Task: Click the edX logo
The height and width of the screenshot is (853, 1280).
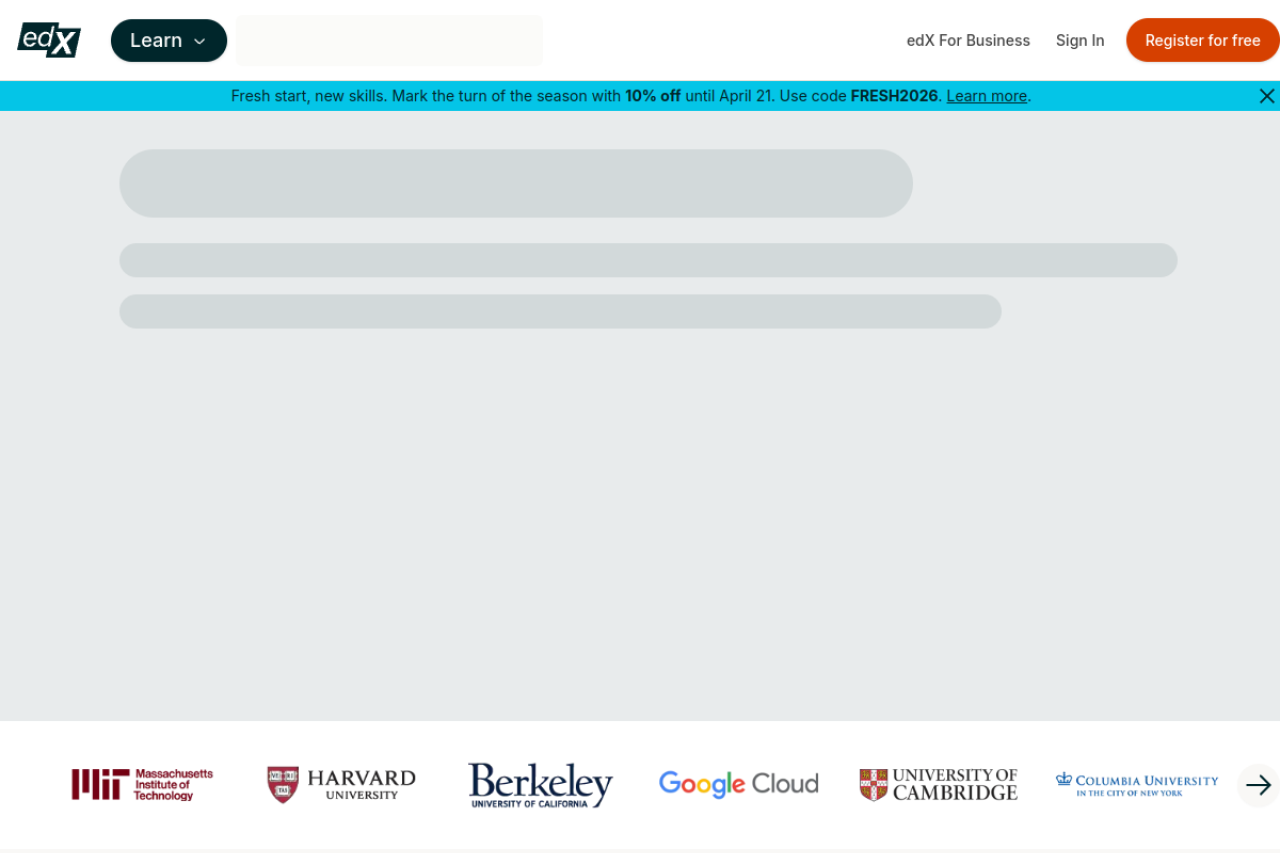Action: tap(49, 40)
